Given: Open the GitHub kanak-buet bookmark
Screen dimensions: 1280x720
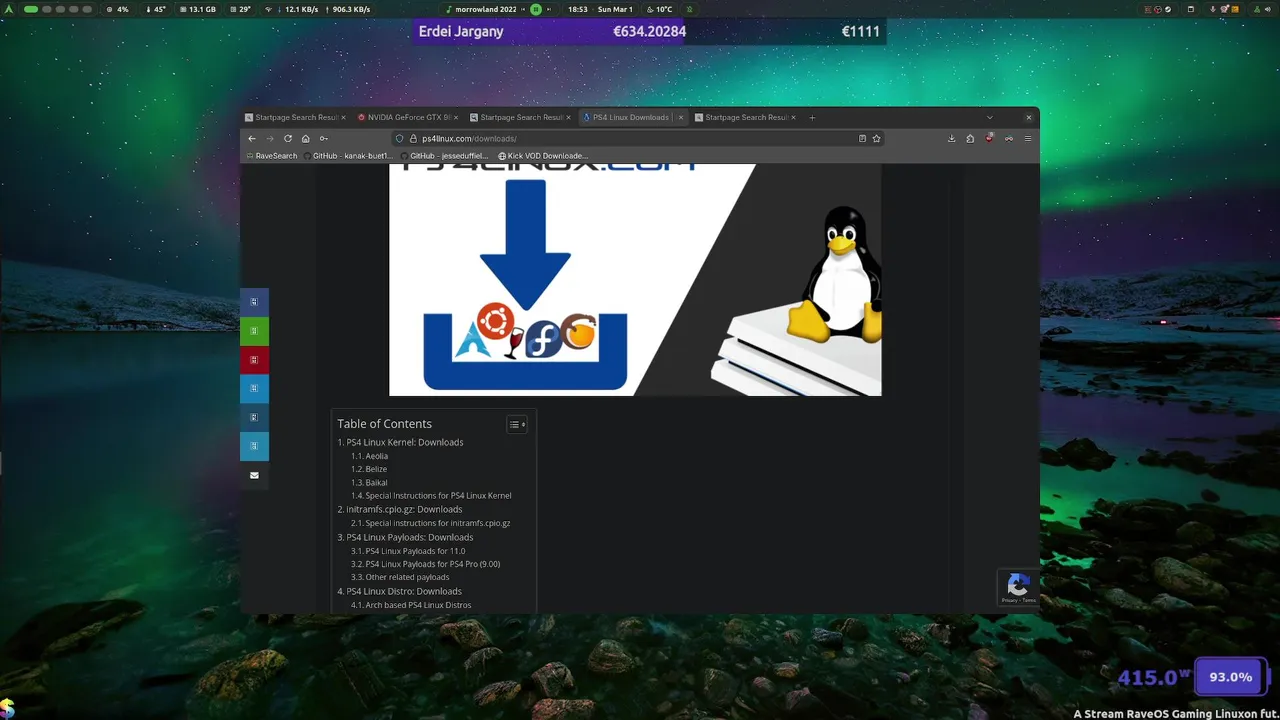Looking at the screenshot, I should pos(347,156).
